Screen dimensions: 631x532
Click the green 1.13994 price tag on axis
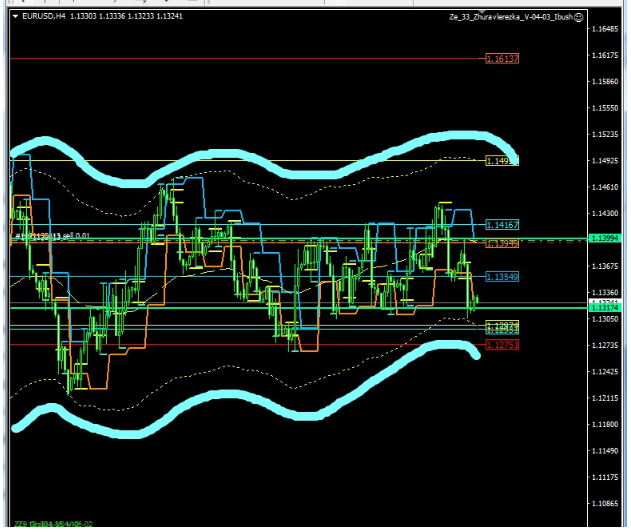tap(605, 238)
